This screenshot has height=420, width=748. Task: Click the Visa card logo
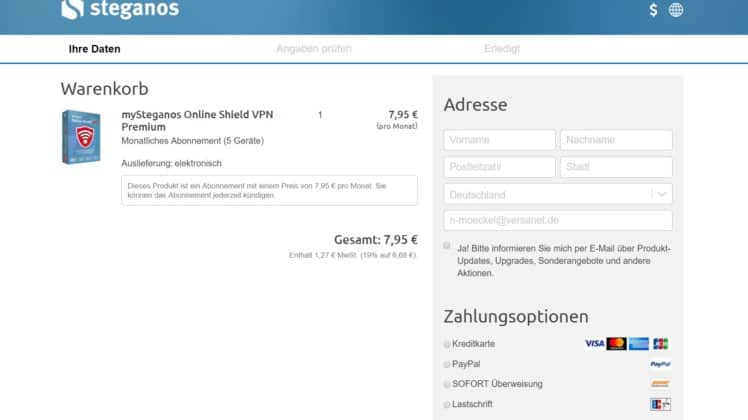(594, 344)
